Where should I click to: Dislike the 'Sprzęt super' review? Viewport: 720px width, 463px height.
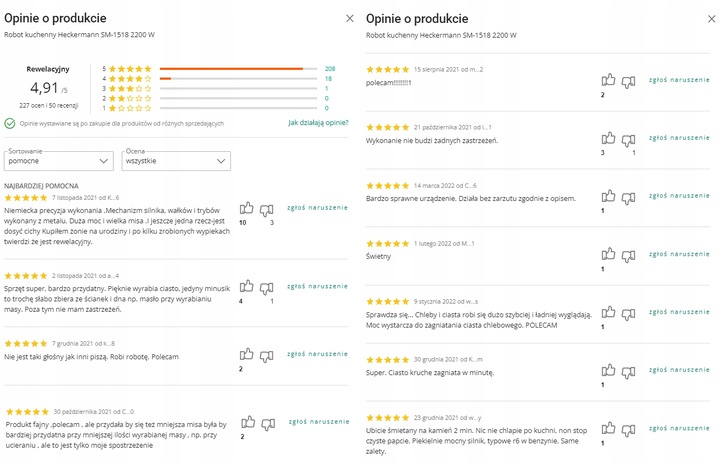pyautogui.click(x=267, y=287)
